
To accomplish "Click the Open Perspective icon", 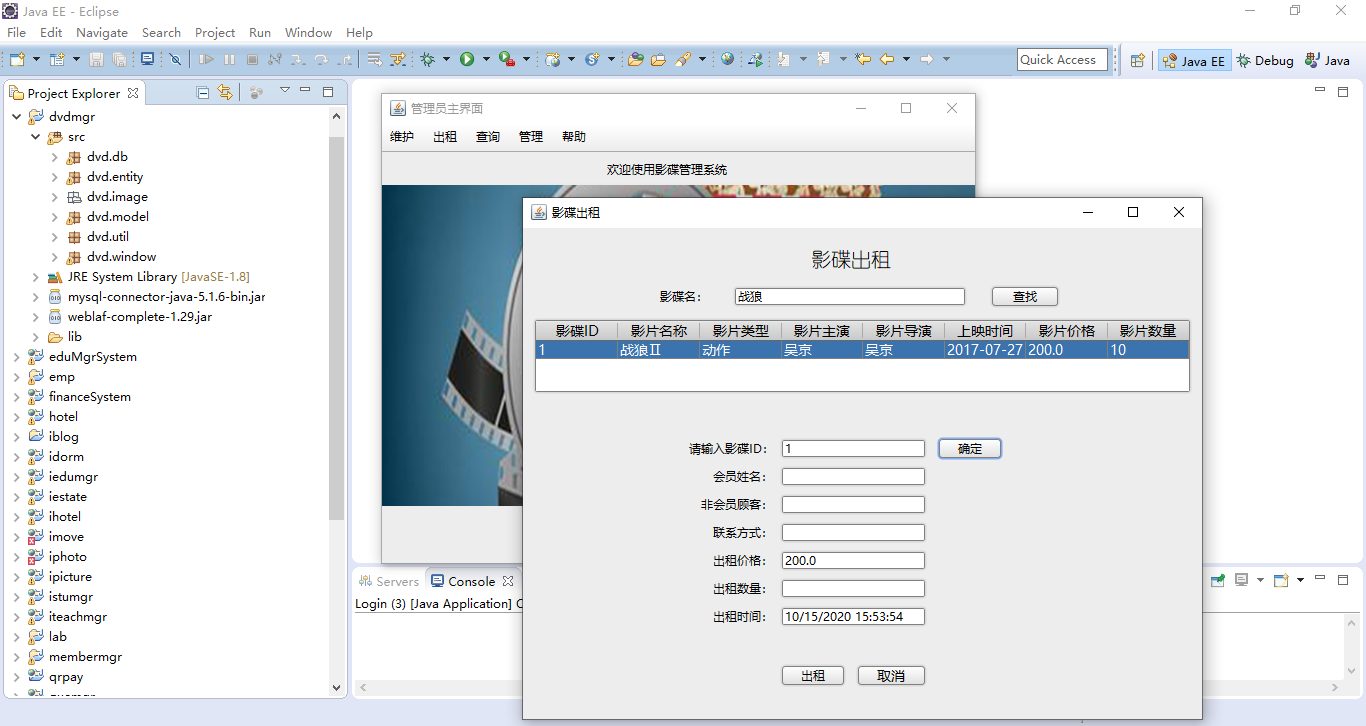I will click(1137, 61).
